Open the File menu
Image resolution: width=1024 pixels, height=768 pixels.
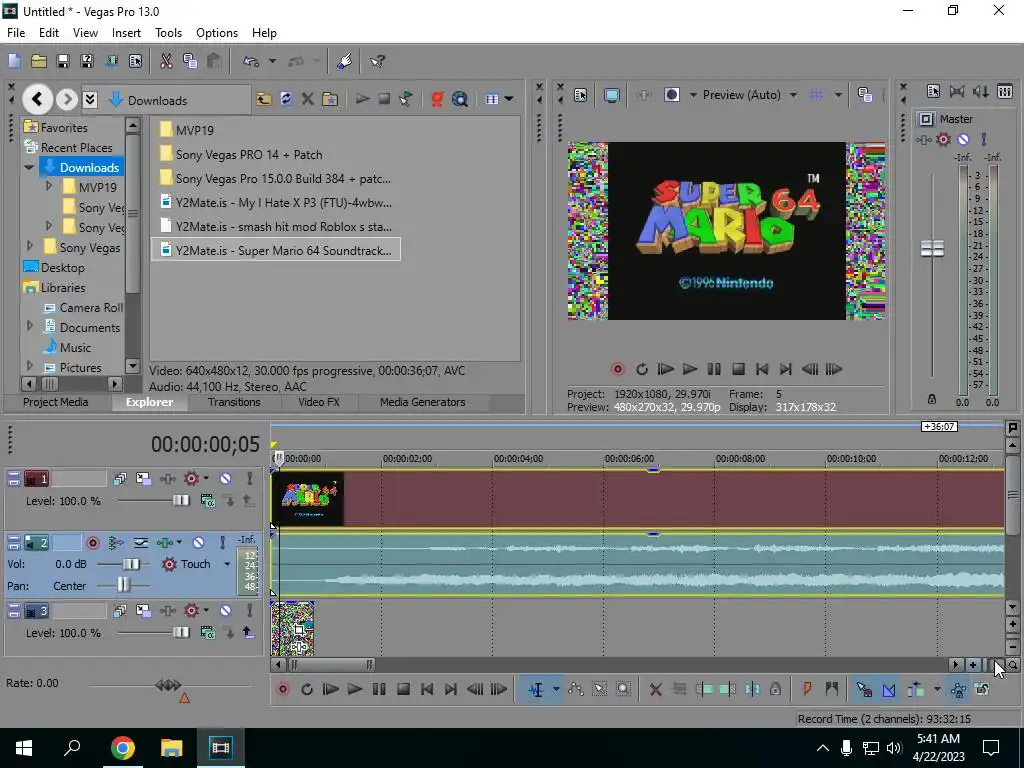tap(16, 33)
